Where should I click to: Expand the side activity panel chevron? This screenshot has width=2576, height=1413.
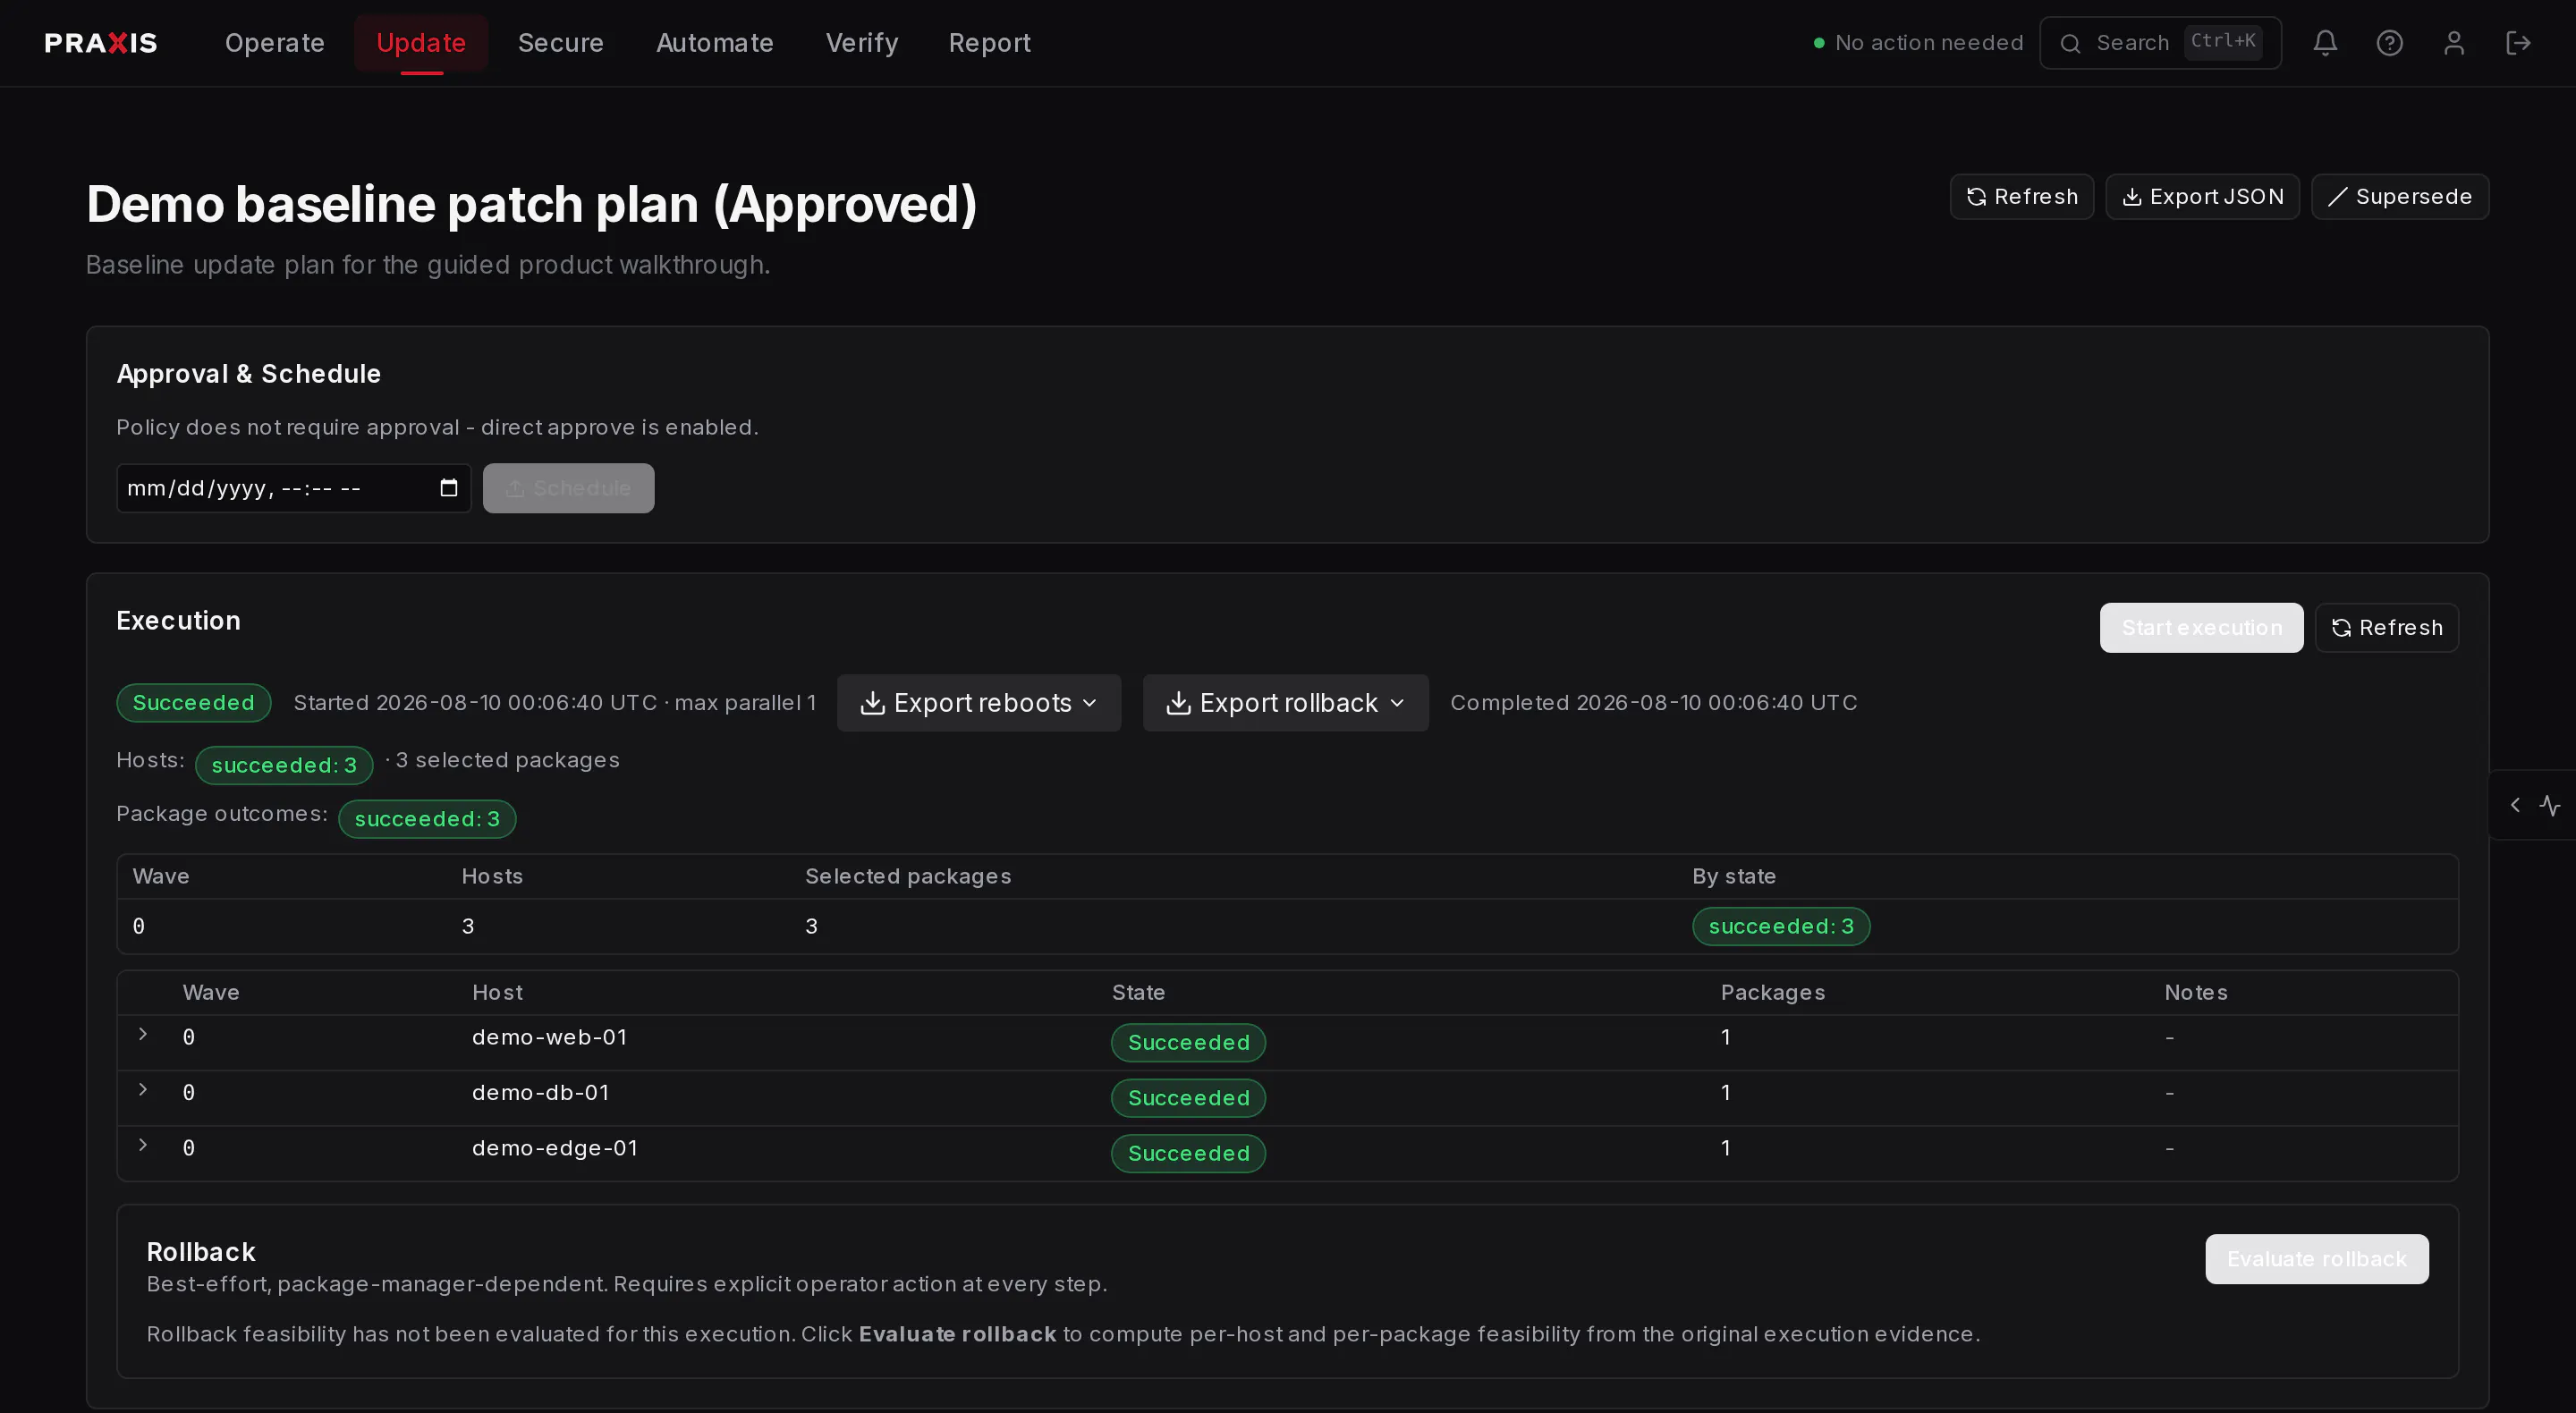point(2515,805)
